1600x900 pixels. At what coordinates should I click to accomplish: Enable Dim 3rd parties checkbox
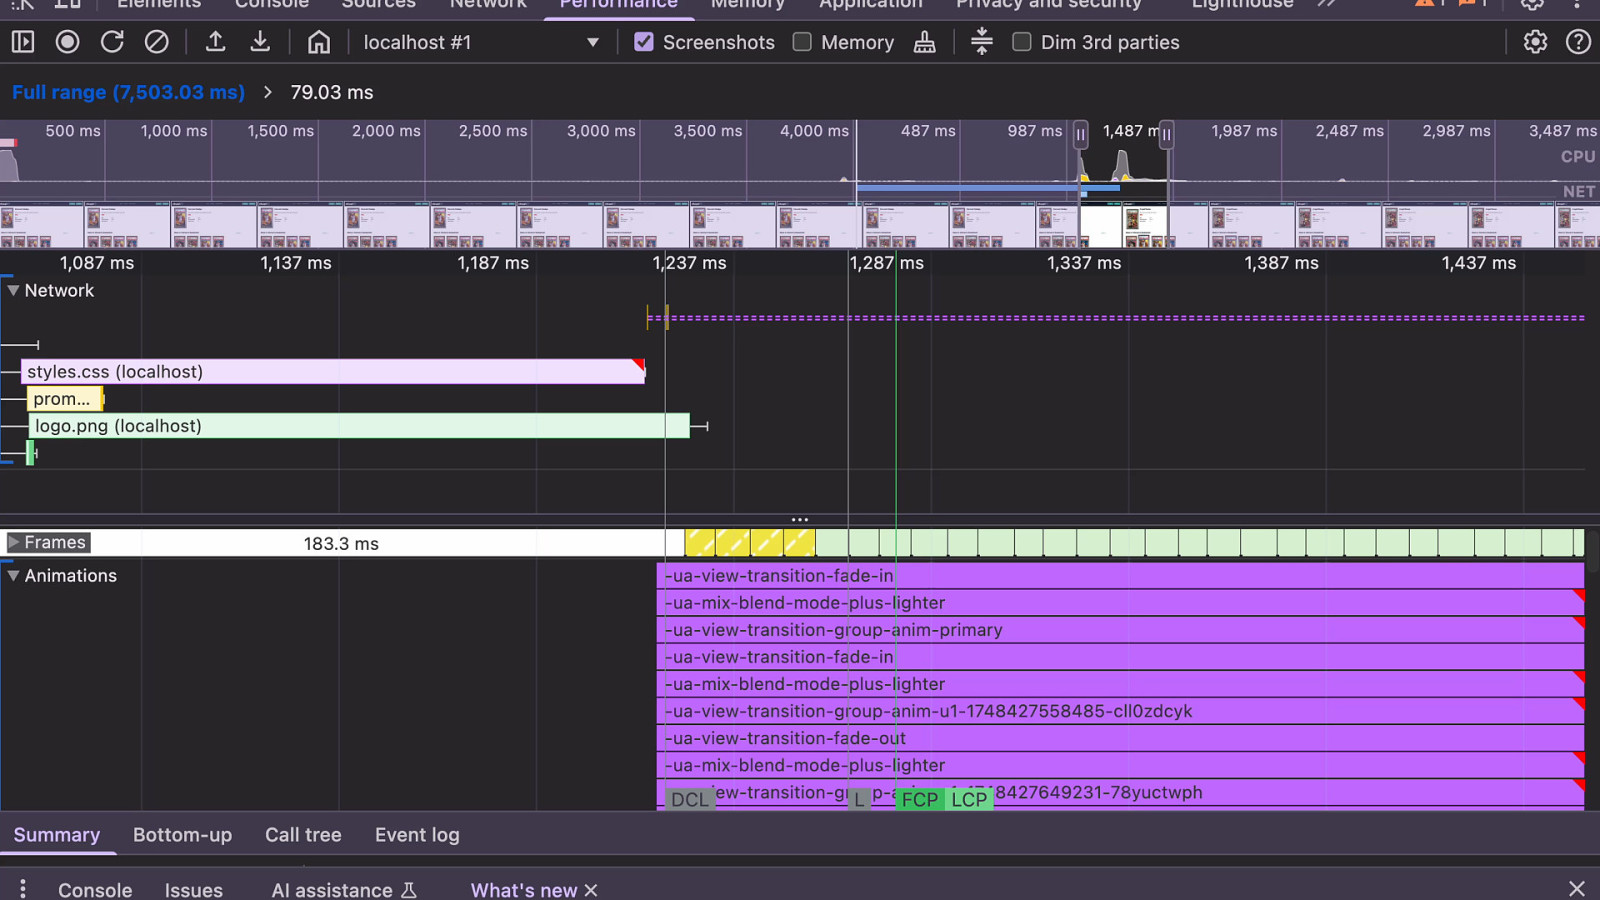(1021, 42)
